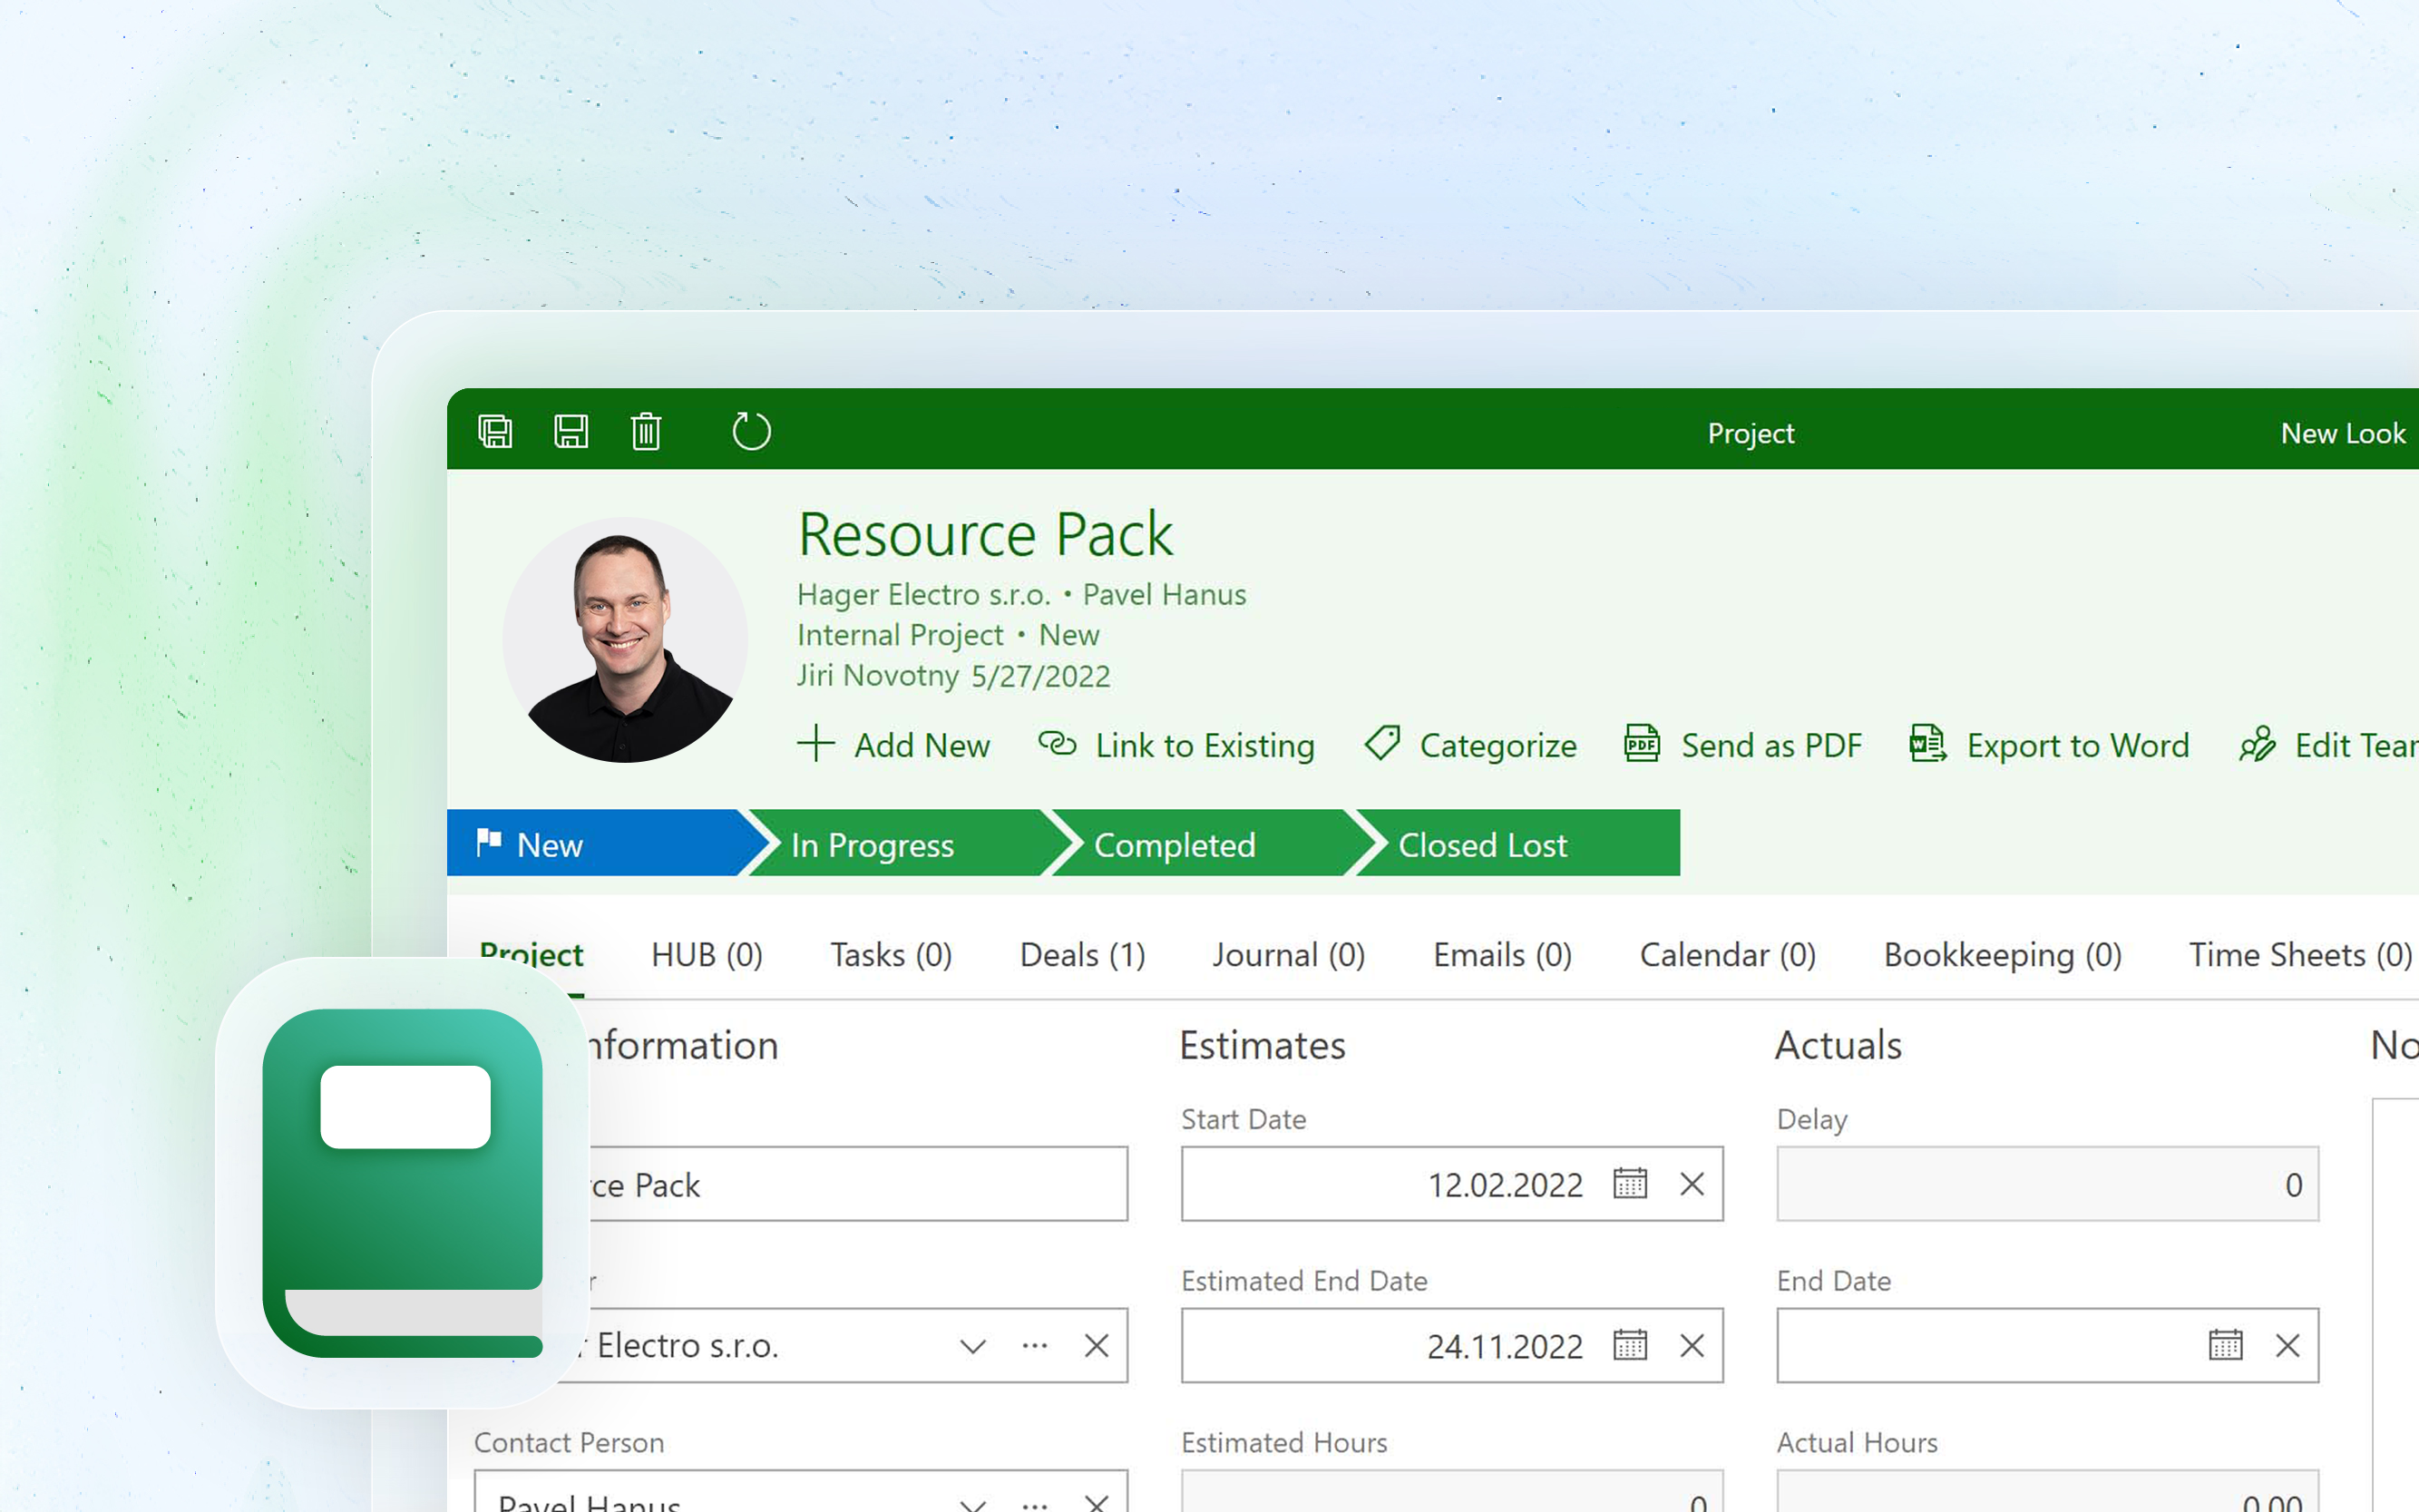Click the project name field containing Pack
The height and width of the screenshot is (1512, 2419).
(801, 1184)
